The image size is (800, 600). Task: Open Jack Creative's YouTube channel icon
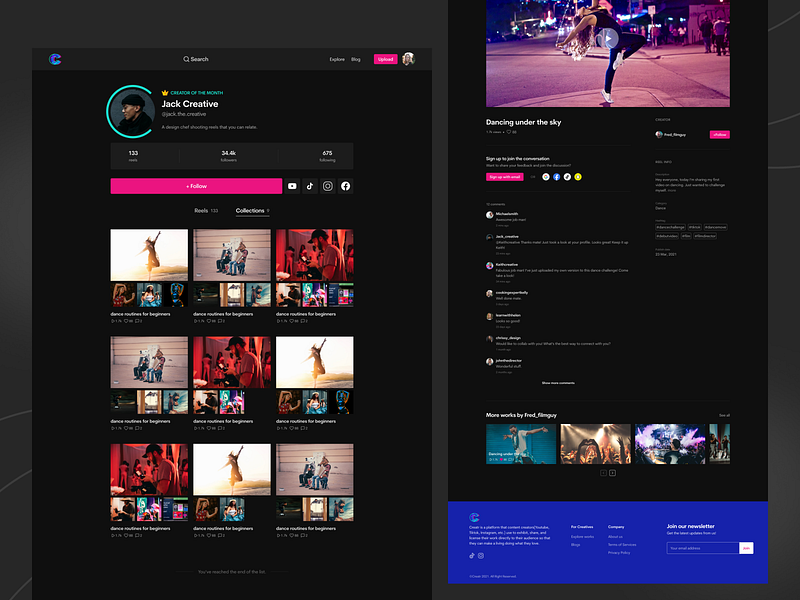point(292,186)
